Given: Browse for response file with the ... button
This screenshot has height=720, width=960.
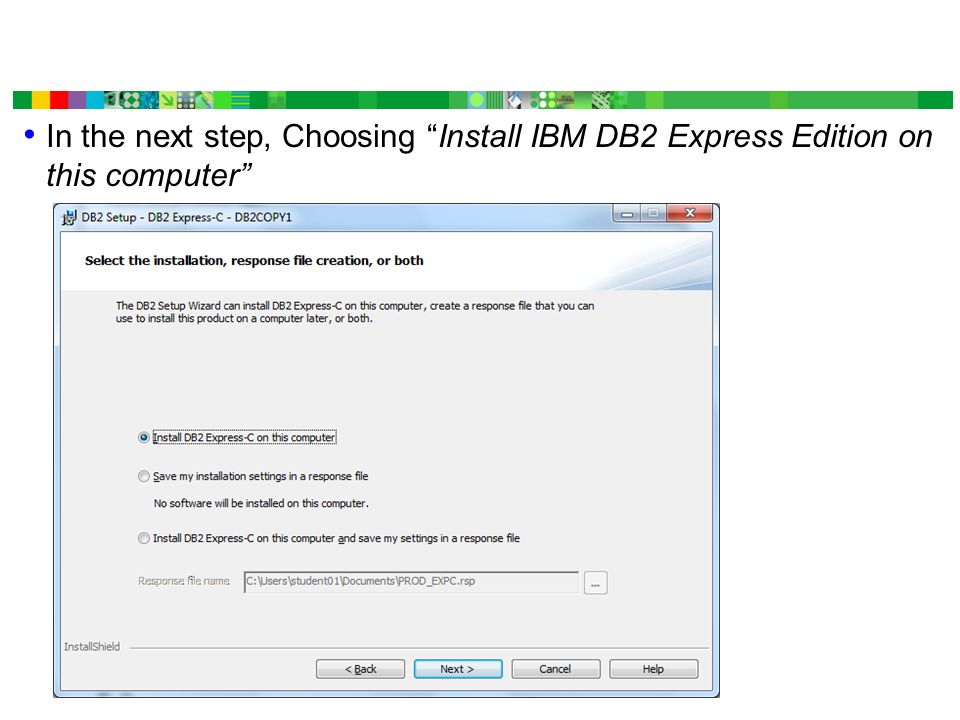Looking at the screenshot, I should pos(595,582).
